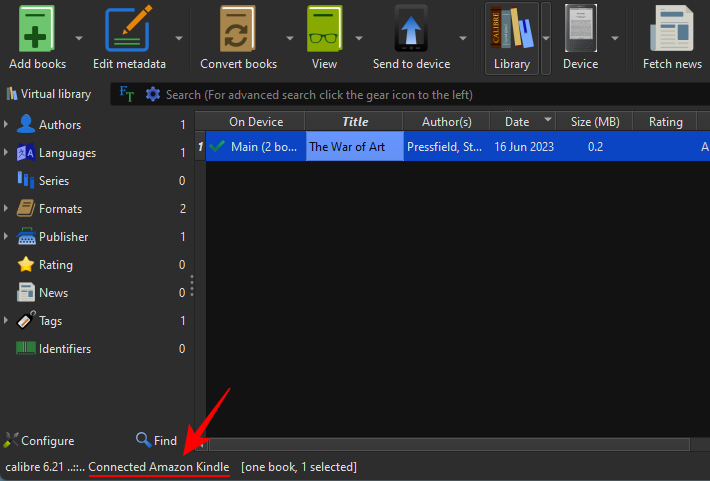This screenshot has height=481, width=710.
Task: Sort by the Date column header
Action: [517, 122]
